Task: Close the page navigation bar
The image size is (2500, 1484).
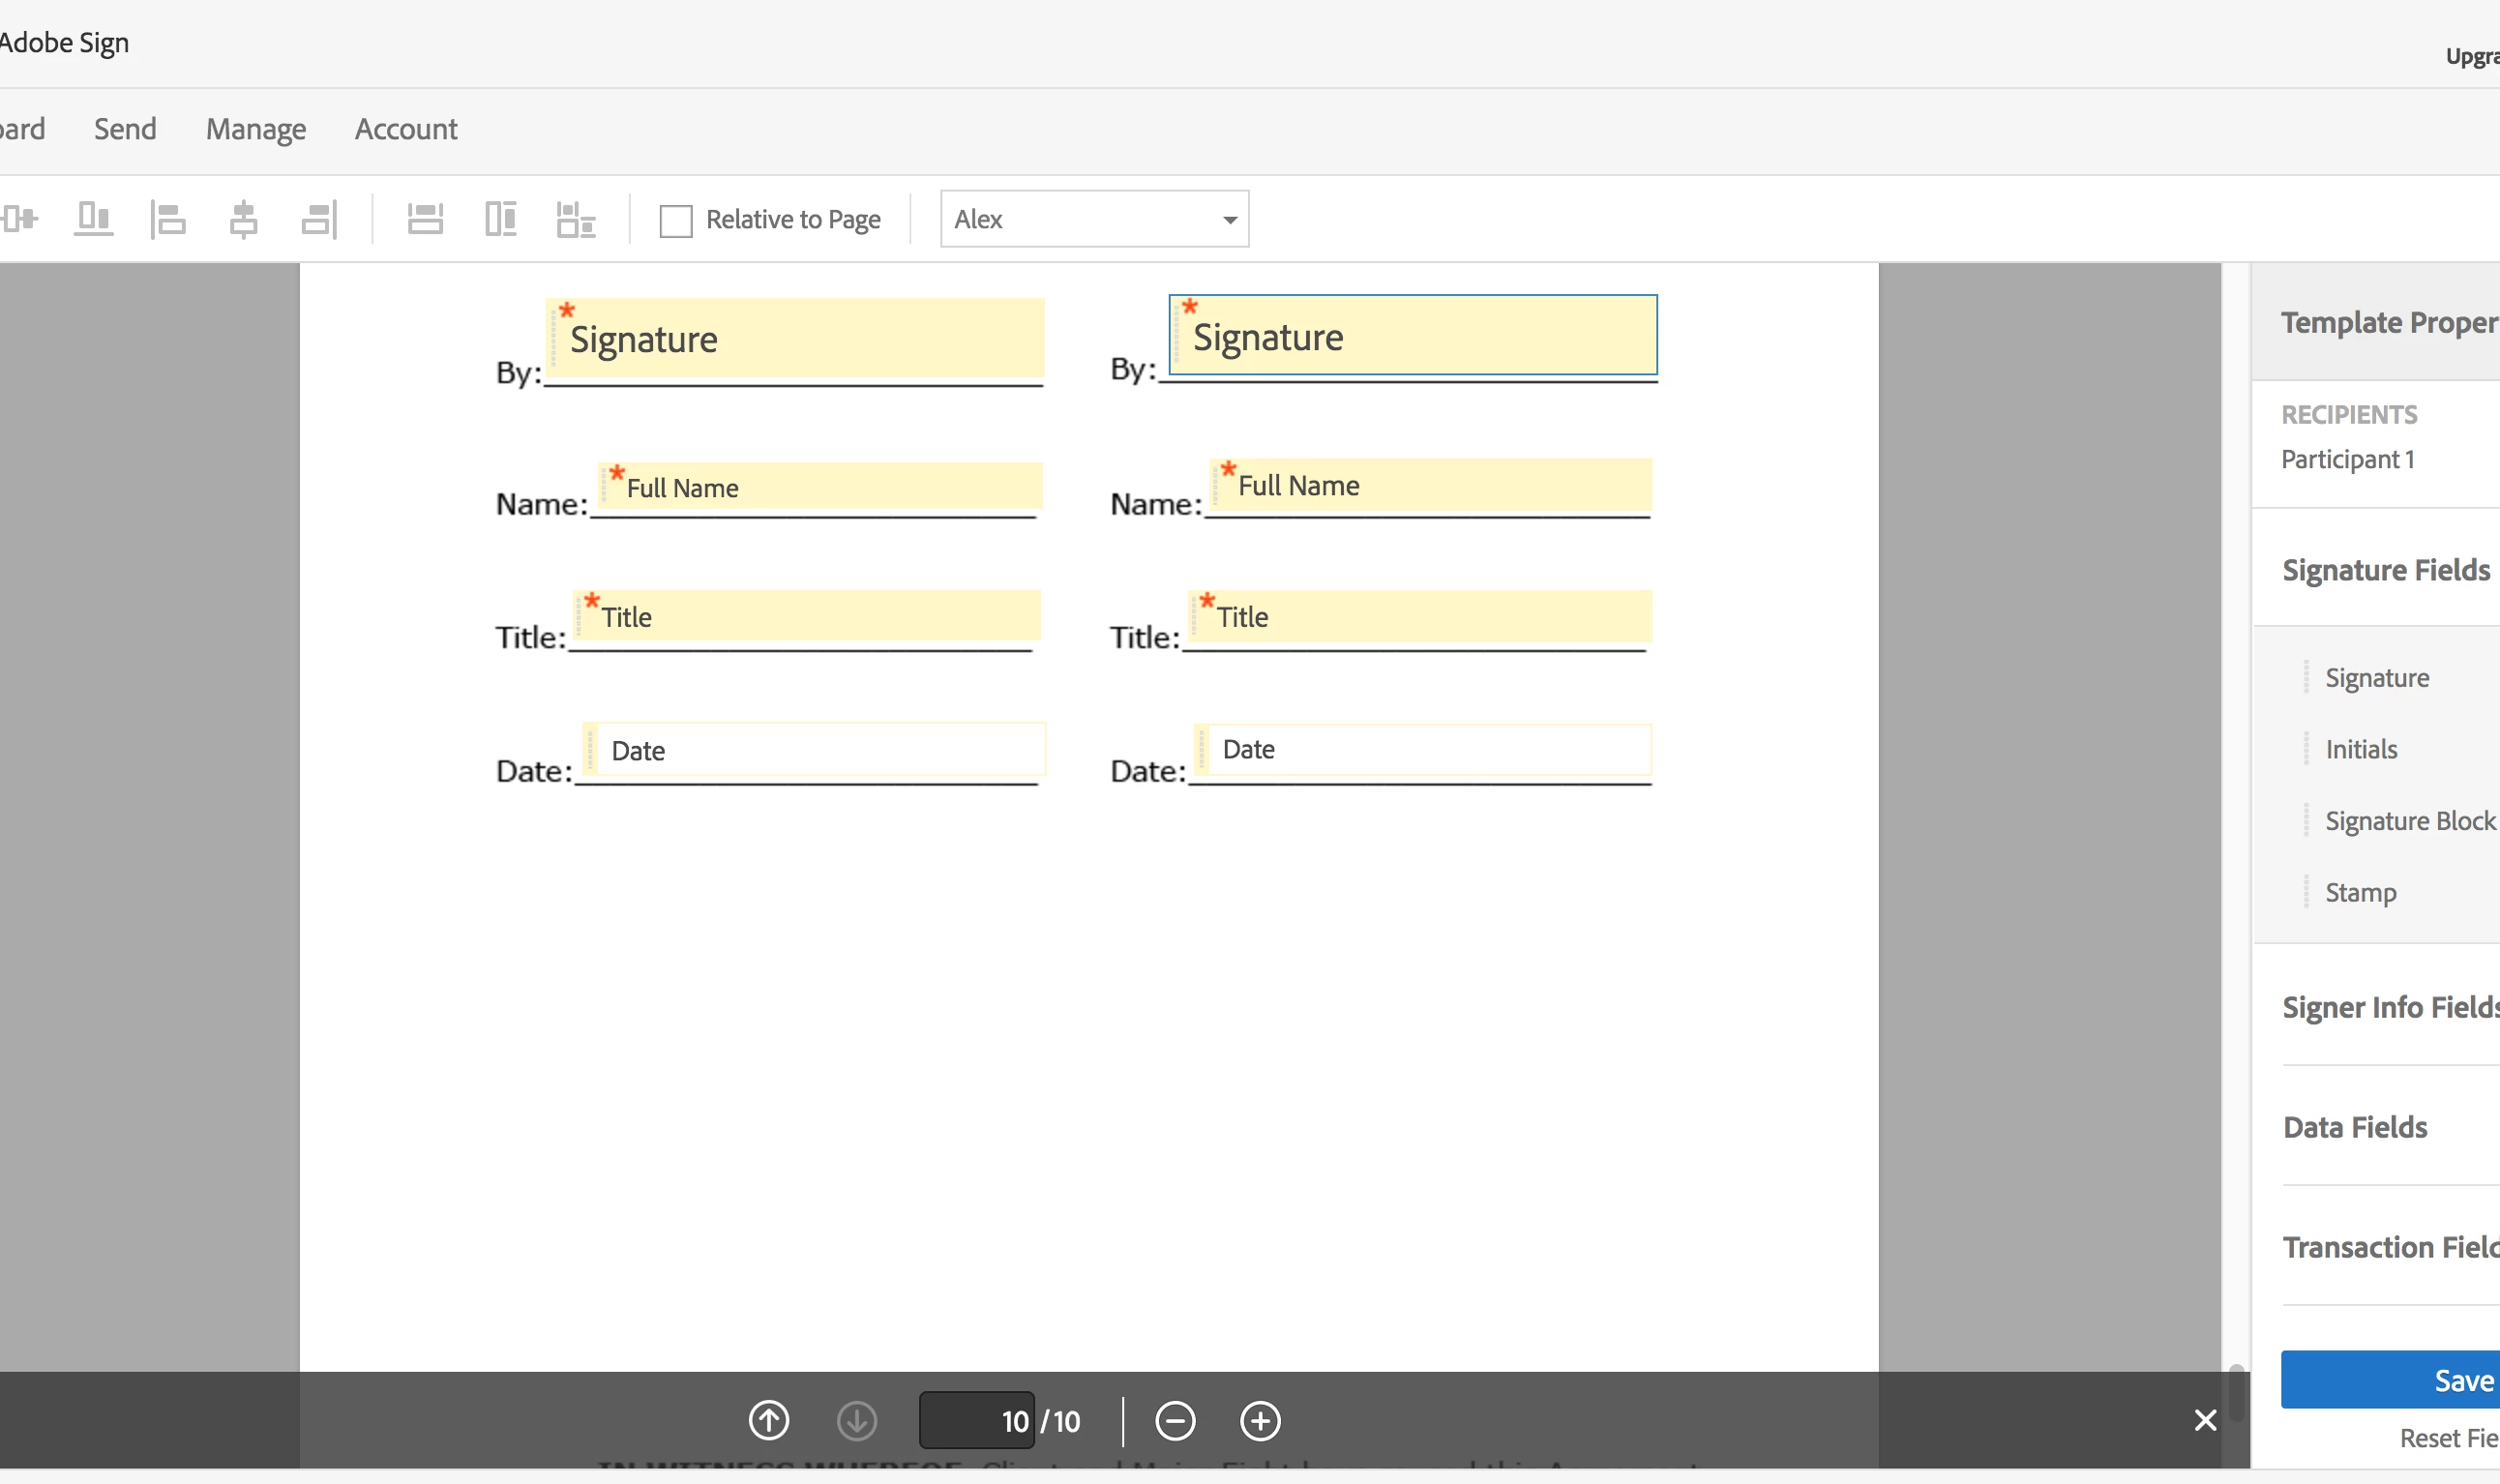Action: point(2205,1420)
